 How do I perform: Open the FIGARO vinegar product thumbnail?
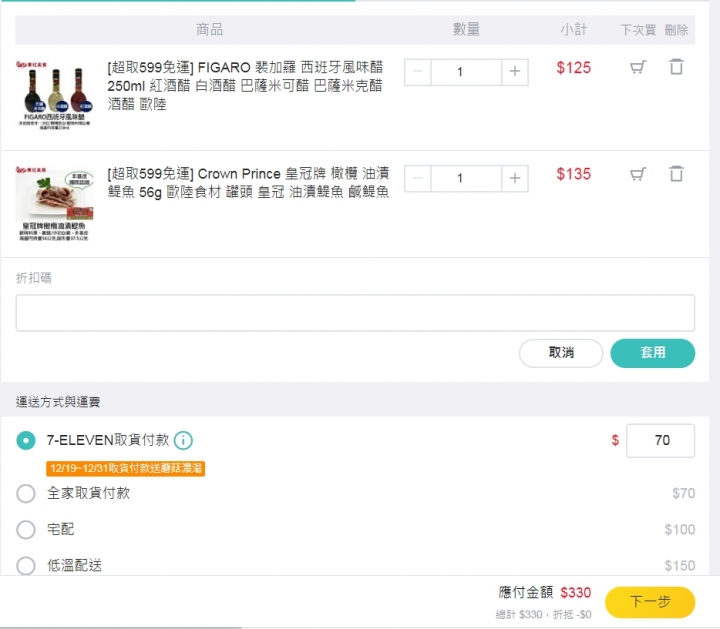click(x=54, y=95)
